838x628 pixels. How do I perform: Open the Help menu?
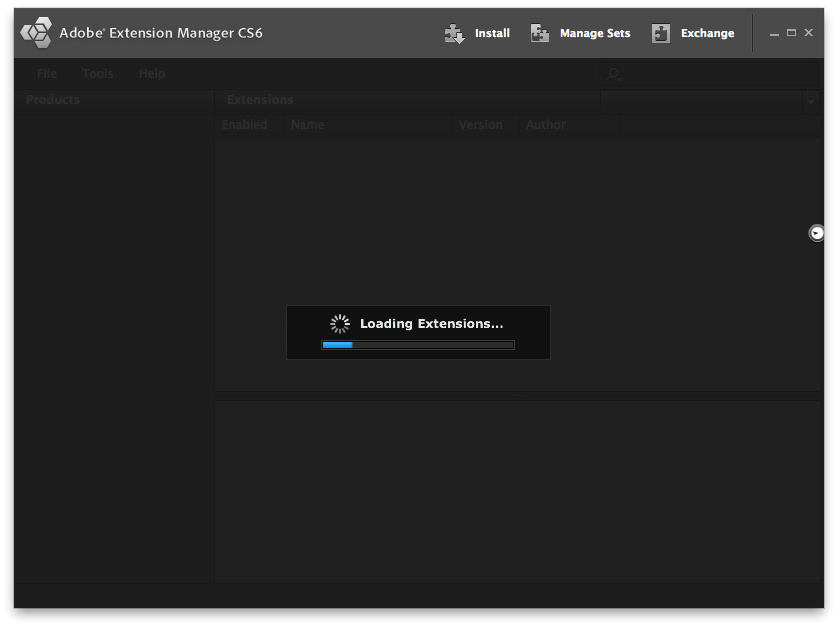coord(151,73)
